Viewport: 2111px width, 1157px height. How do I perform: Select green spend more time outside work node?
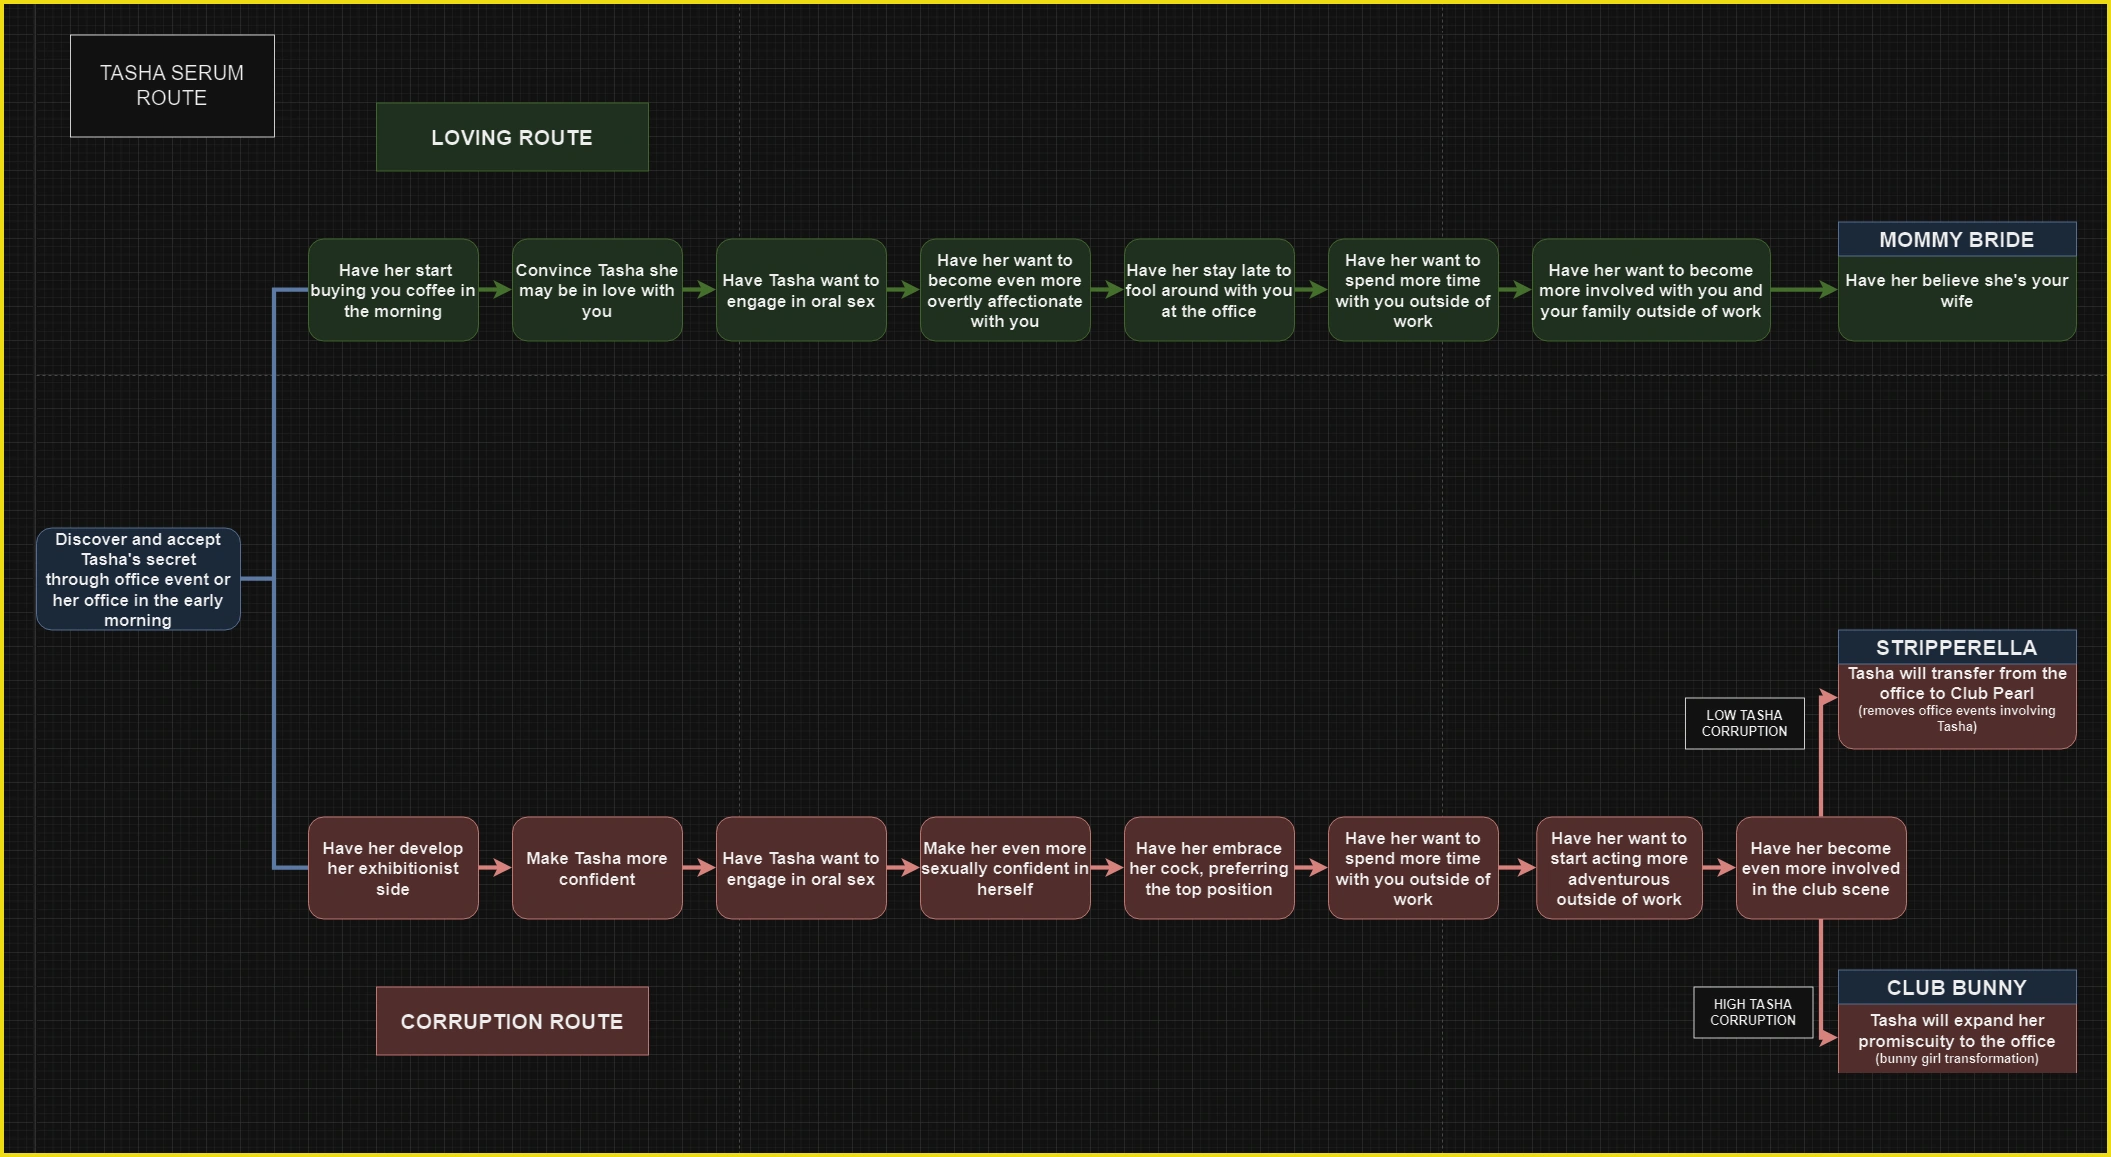(x=1413, y=290)
